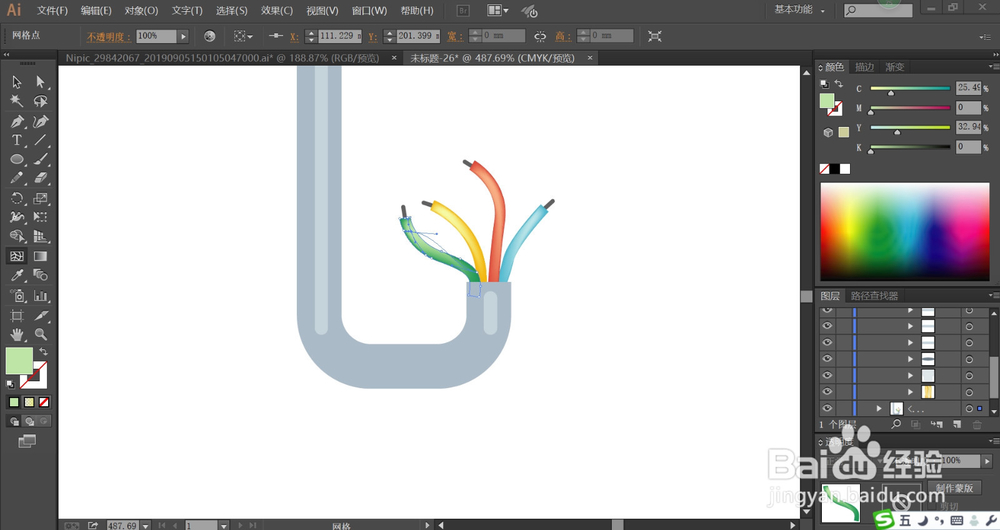This screenshot has width=1000, height=530.
Task: Open the 效果(C) menu
Action: coord(277,10)
